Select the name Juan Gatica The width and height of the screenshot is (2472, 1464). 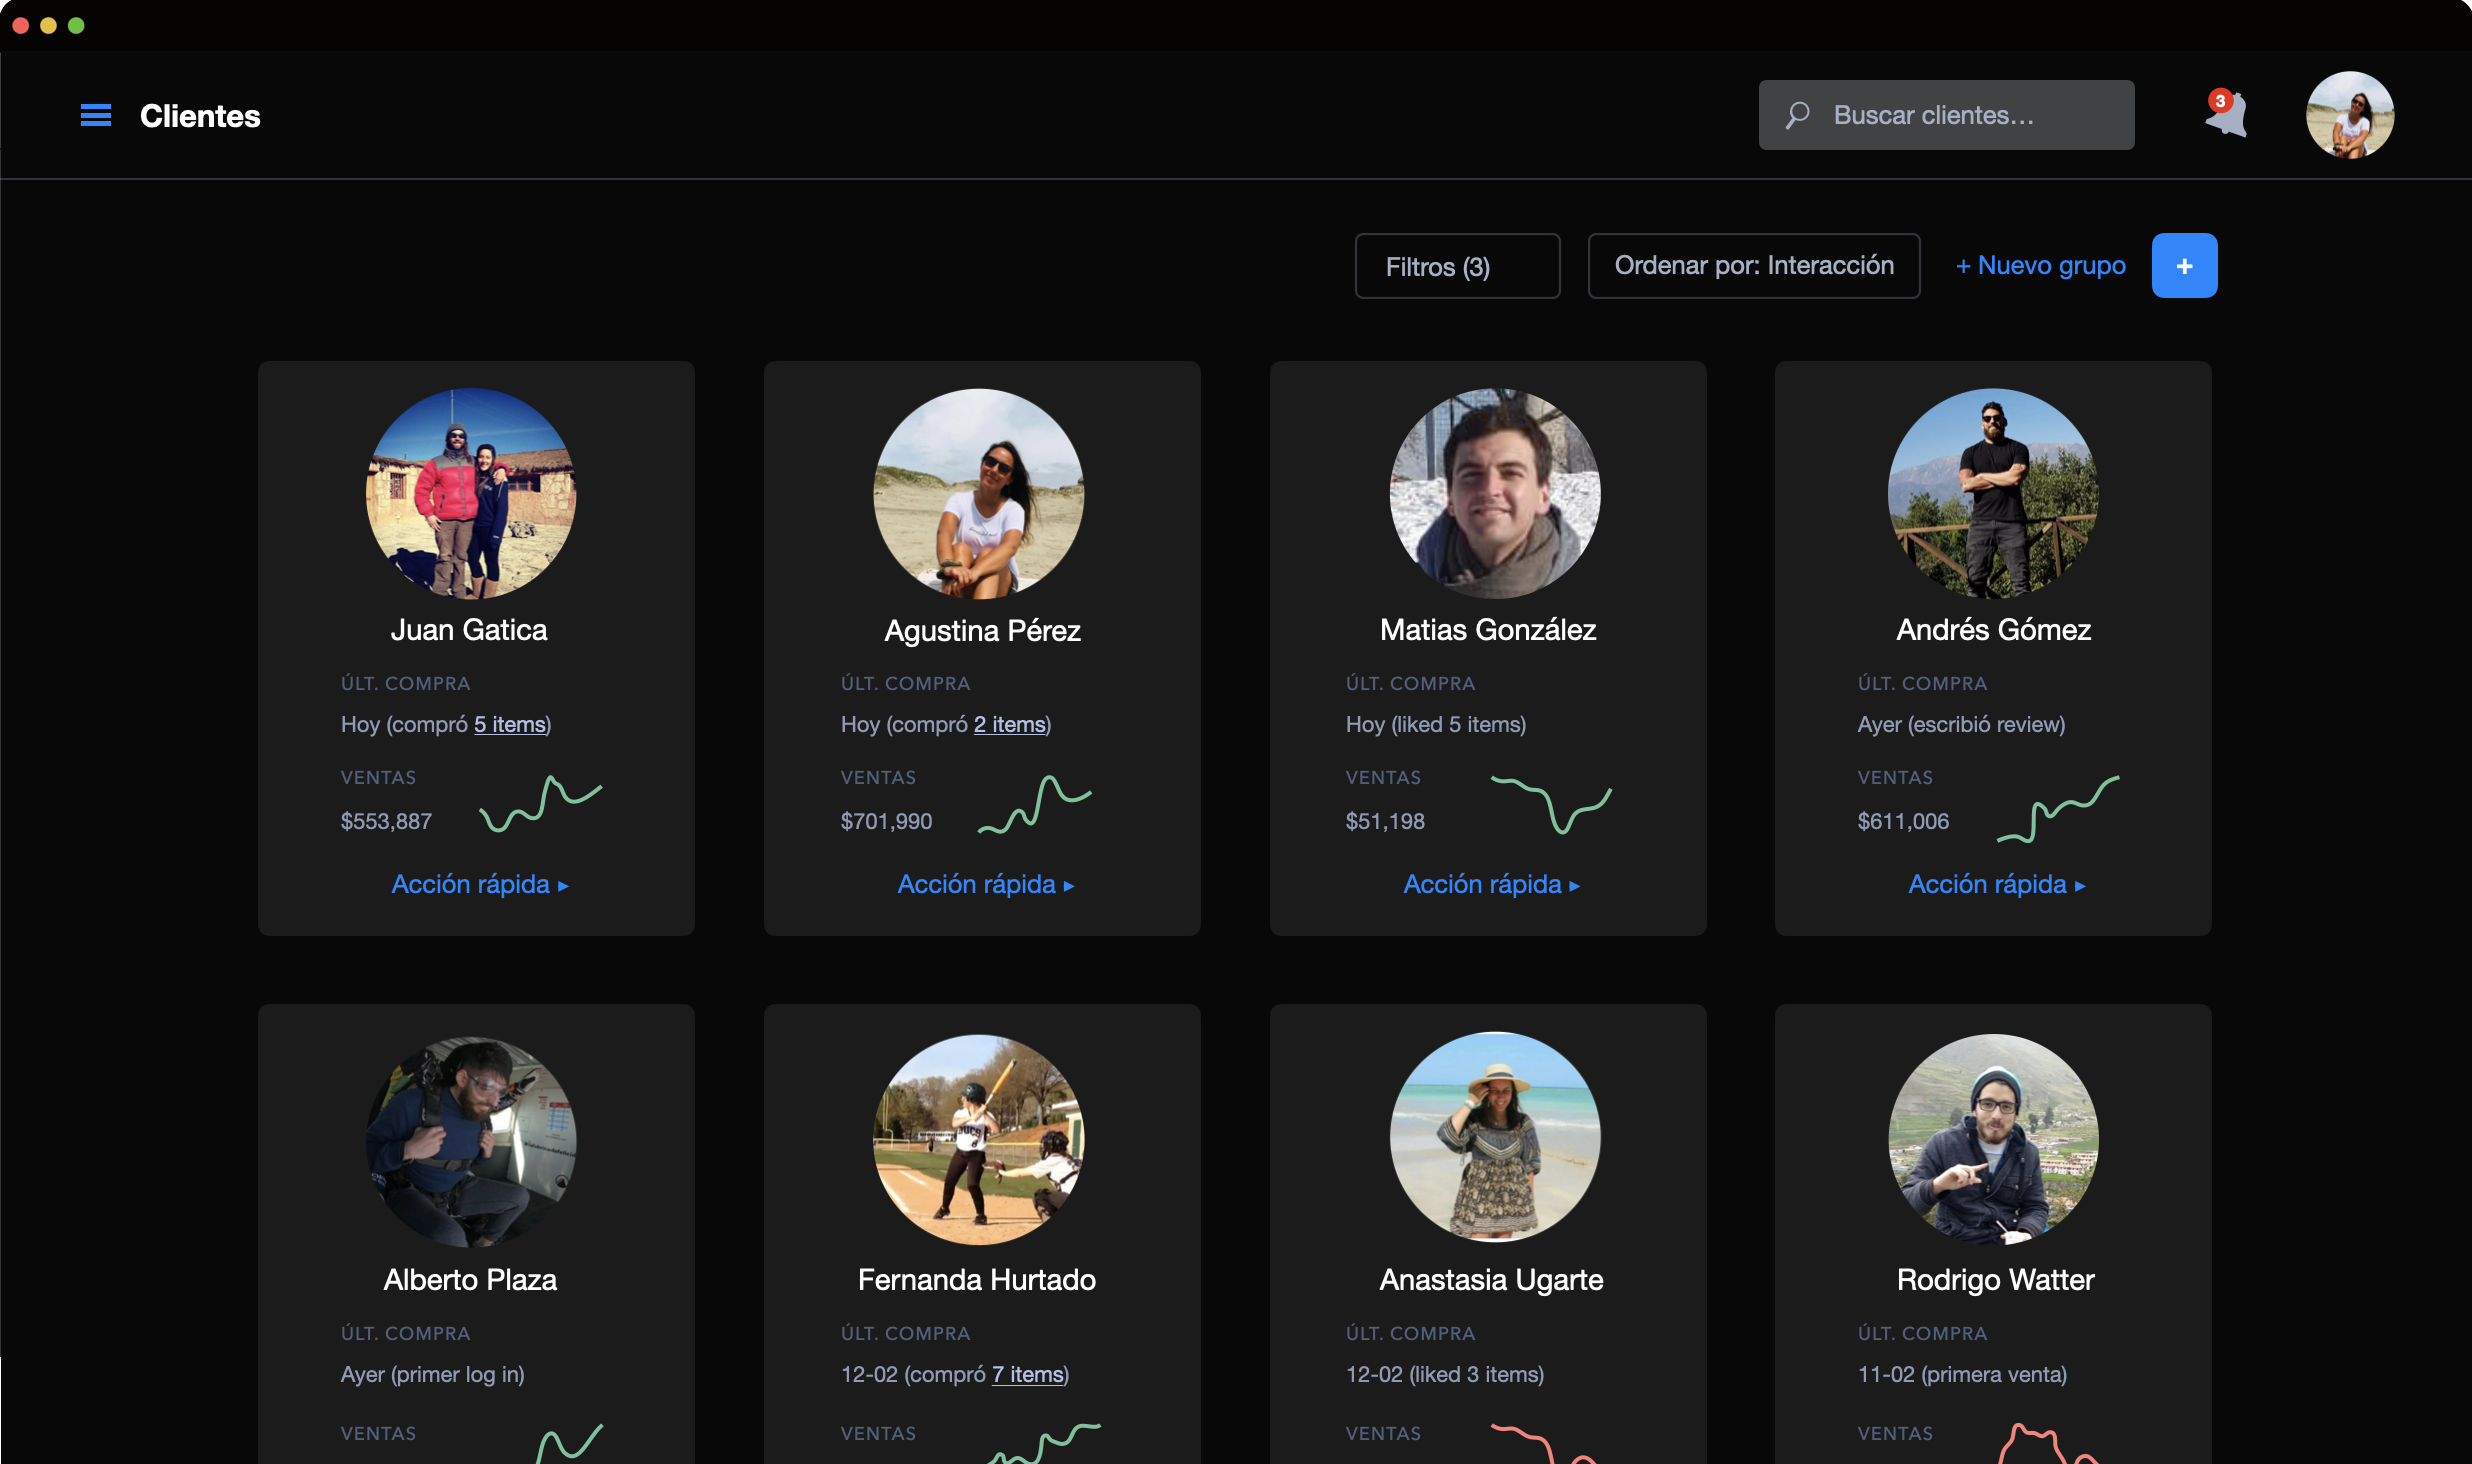point(469,630)
